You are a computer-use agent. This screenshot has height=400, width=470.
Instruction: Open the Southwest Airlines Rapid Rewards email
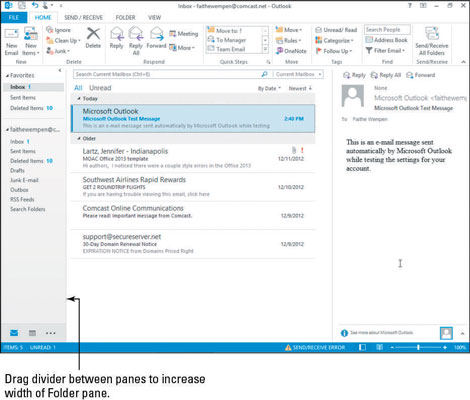tap(193, 187)
